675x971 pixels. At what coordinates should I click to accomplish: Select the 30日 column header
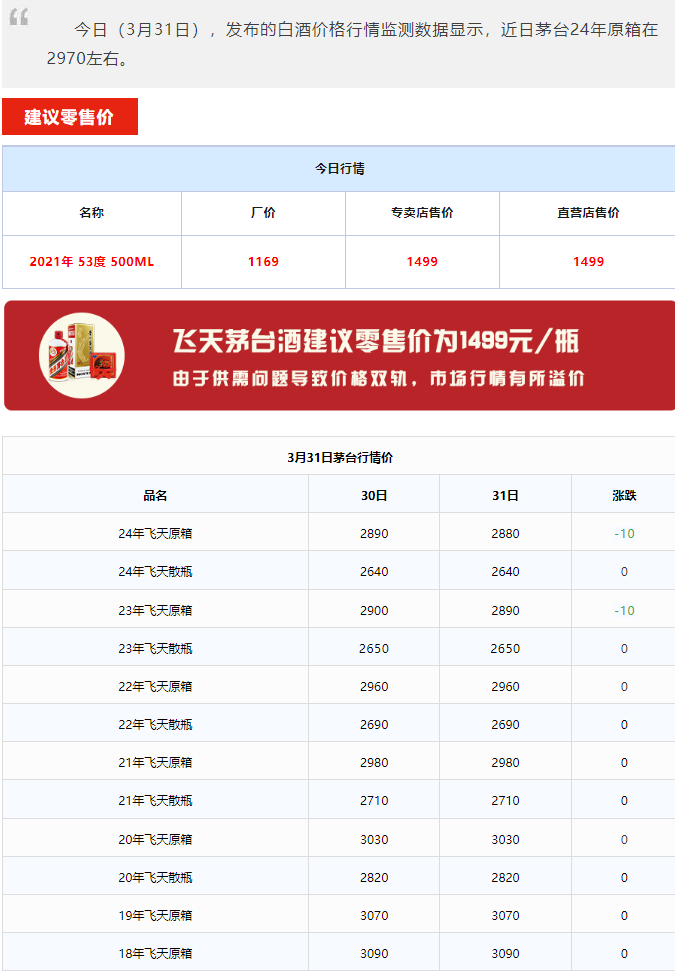click(x=374, y=495)
